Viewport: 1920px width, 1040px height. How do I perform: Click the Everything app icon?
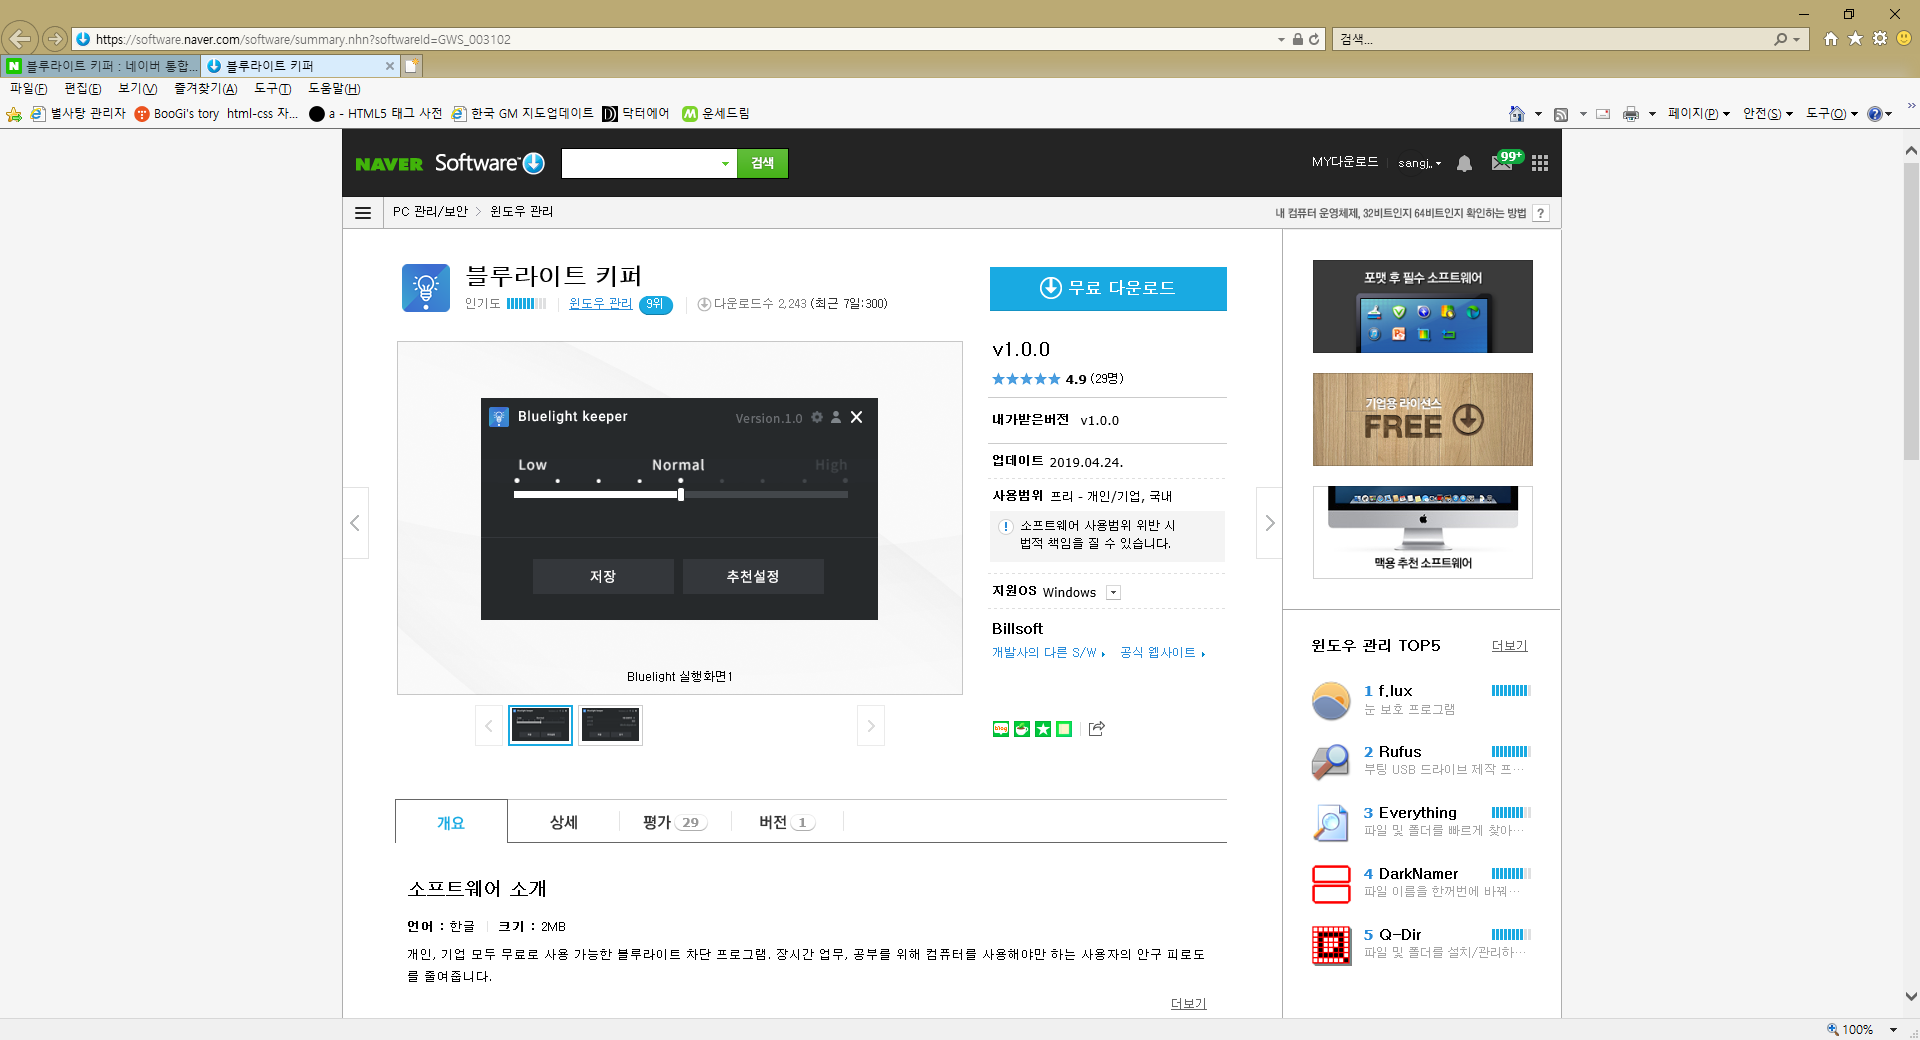click(1331, 822)
